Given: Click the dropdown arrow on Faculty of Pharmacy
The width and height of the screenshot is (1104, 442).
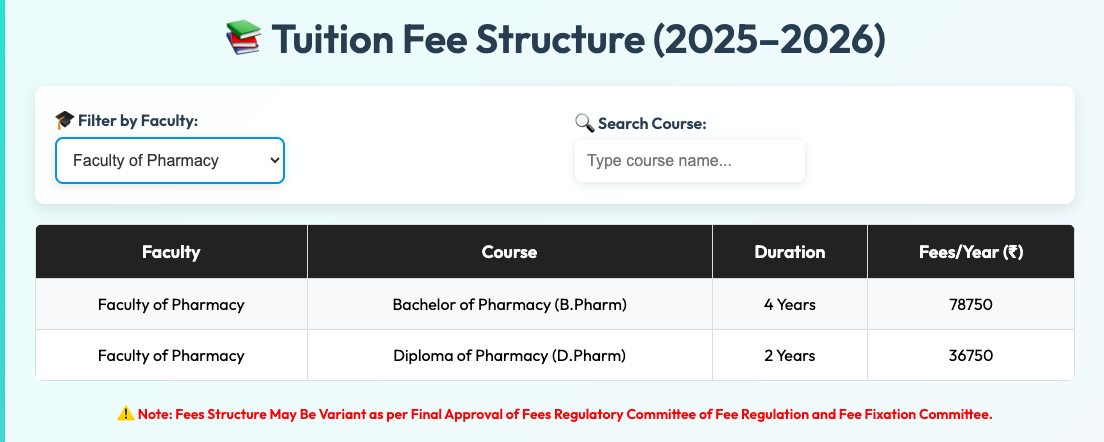Looking at the screenshot, I should (275, 160).
